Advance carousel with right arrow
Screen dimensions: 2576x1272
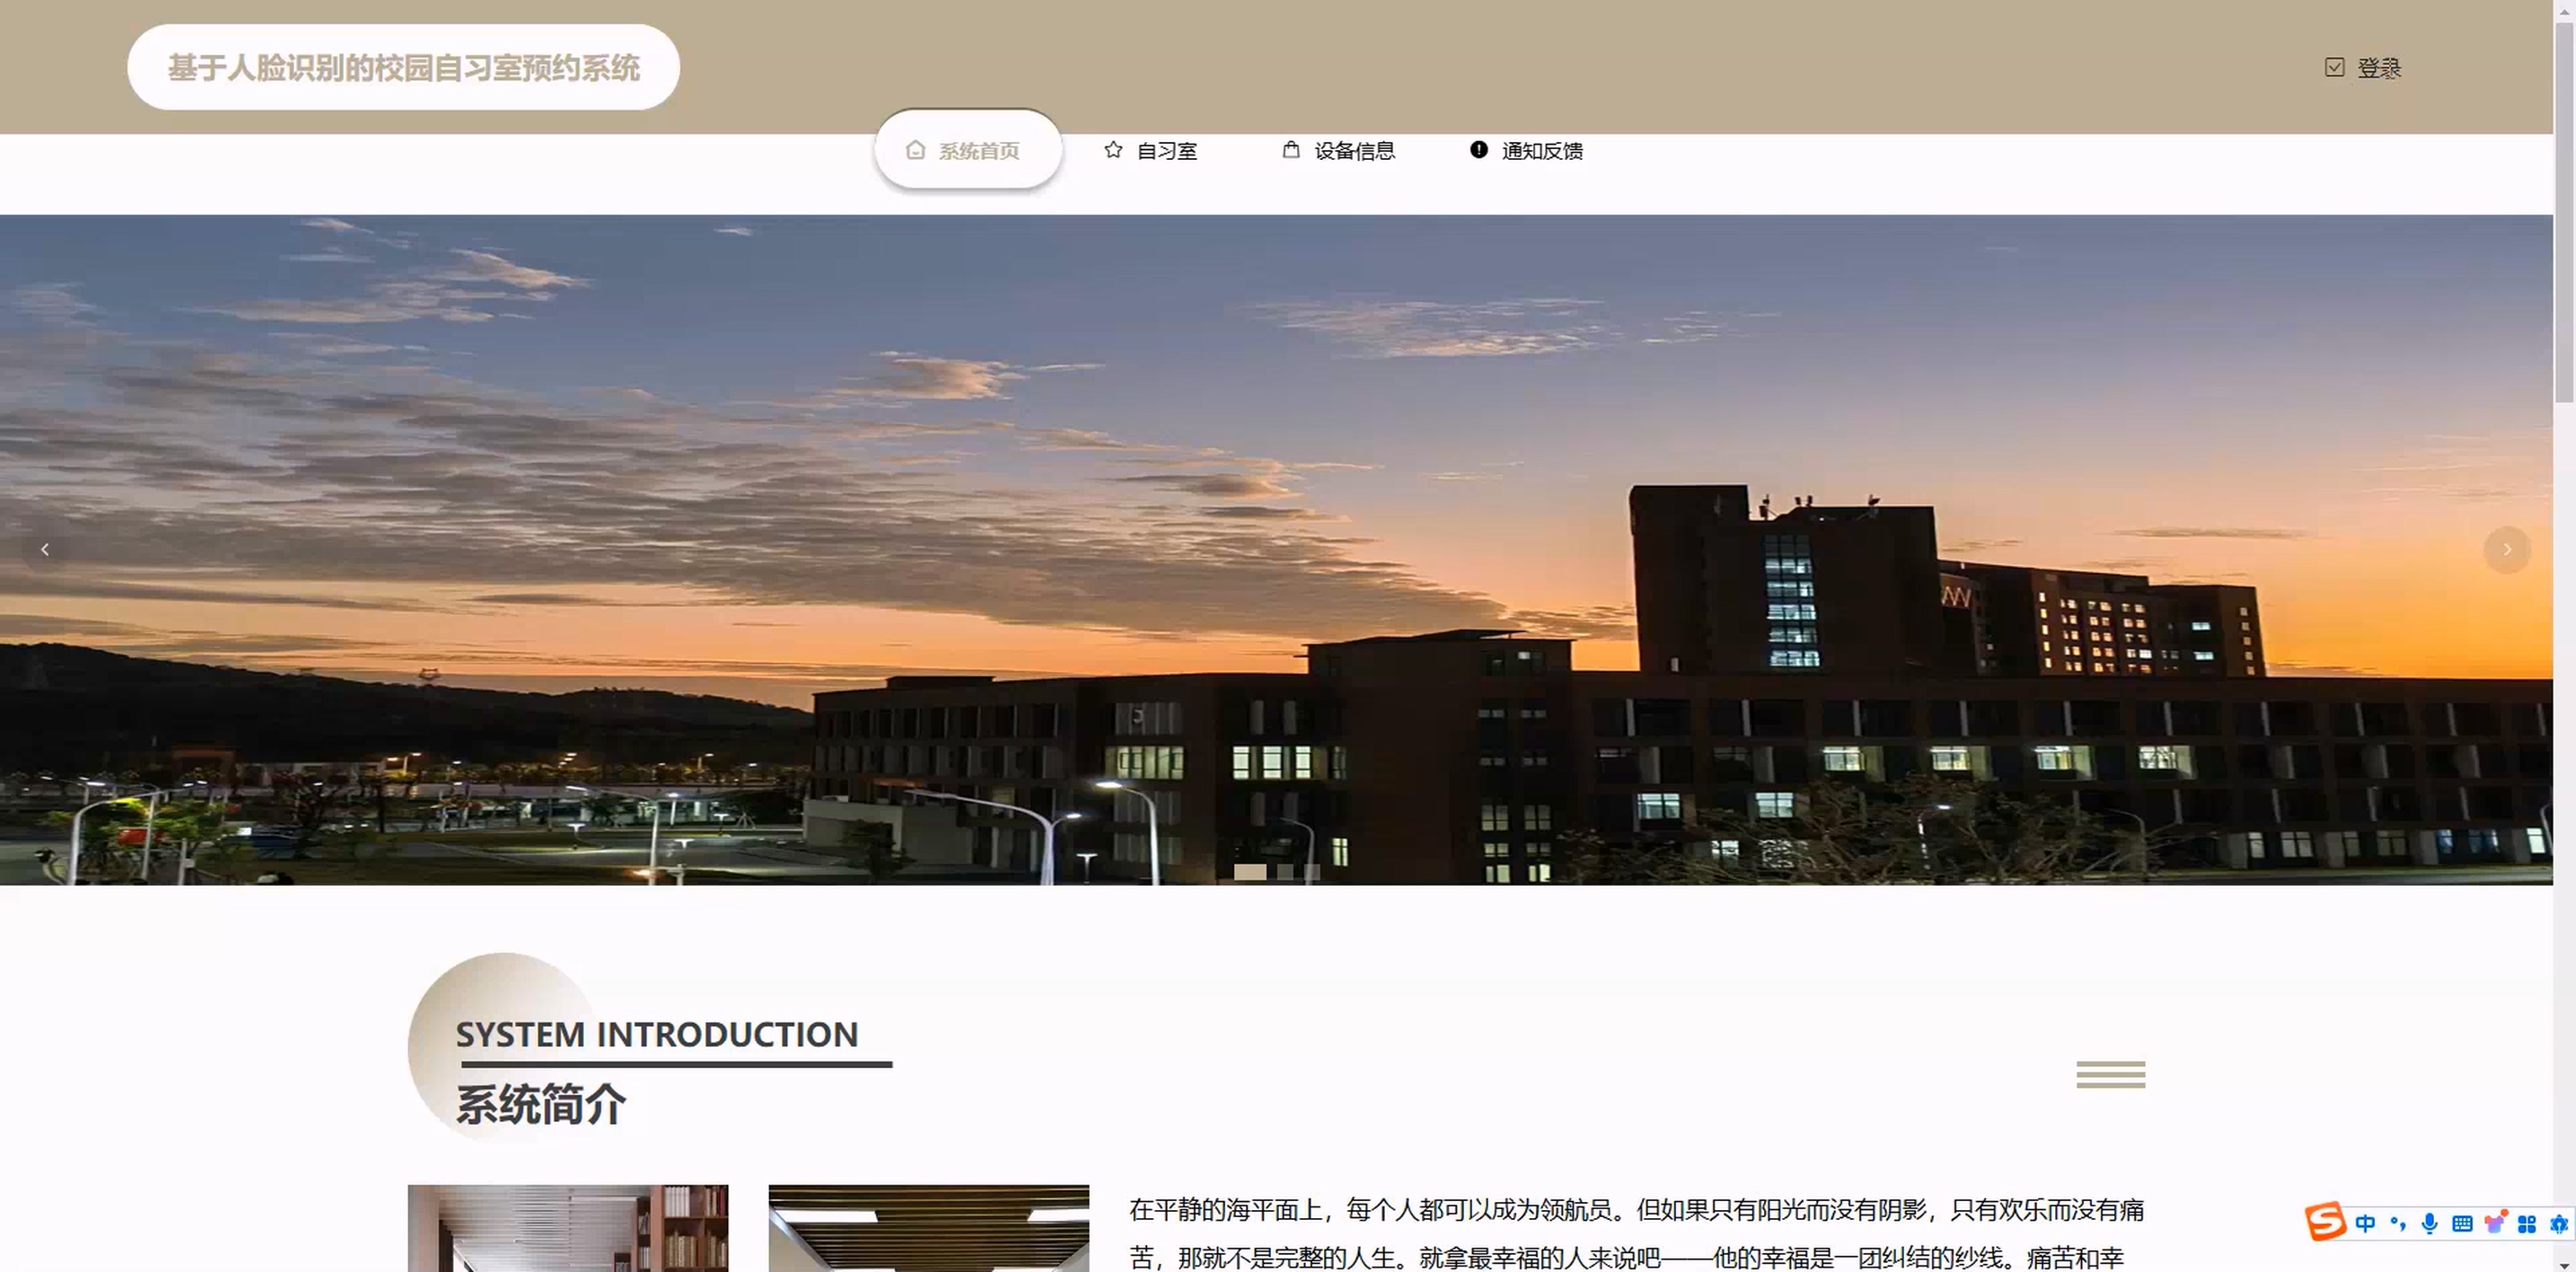2506,549
